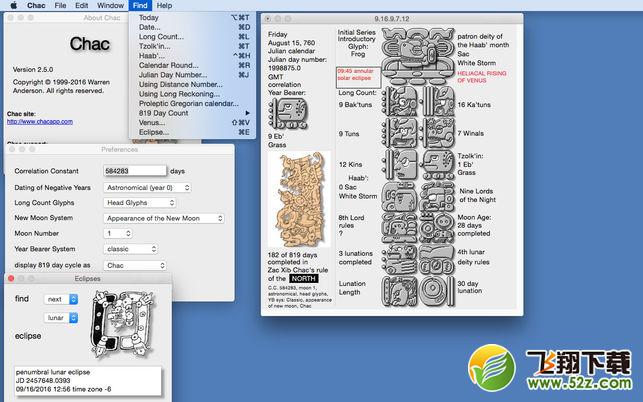The image size is (643, 402).
Task: Click the 12 Kins glyph
Action: (x=400, y=164)
